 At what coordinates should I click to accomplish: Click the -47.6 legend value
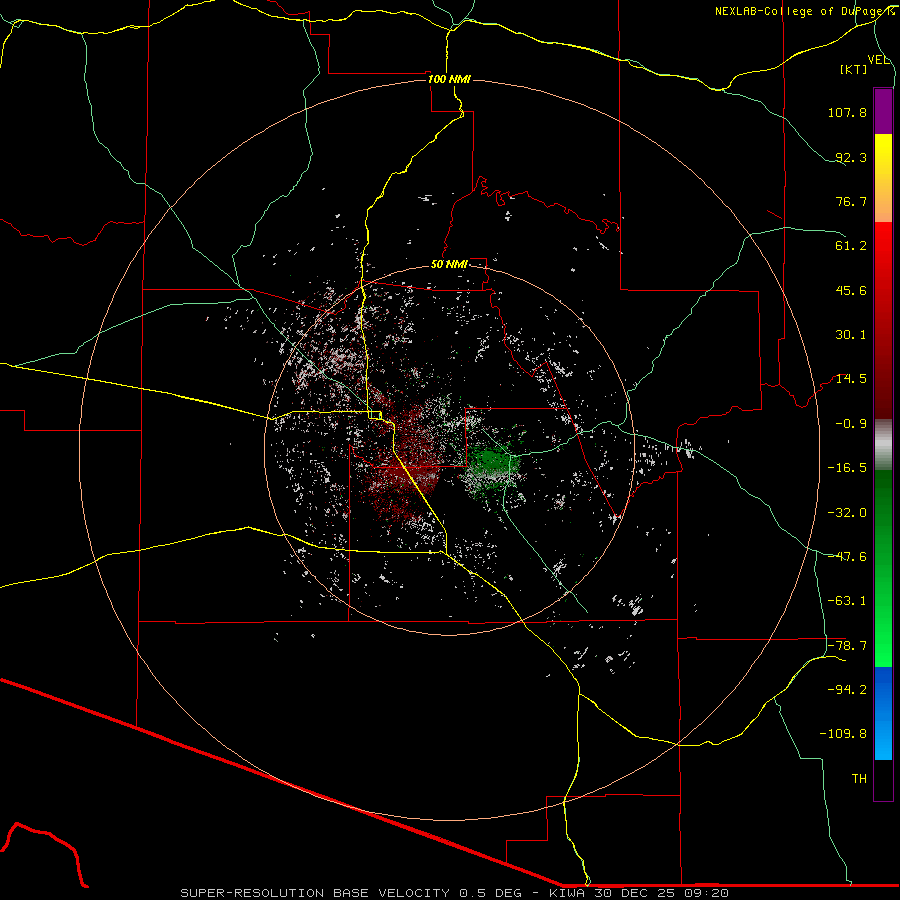847,556
